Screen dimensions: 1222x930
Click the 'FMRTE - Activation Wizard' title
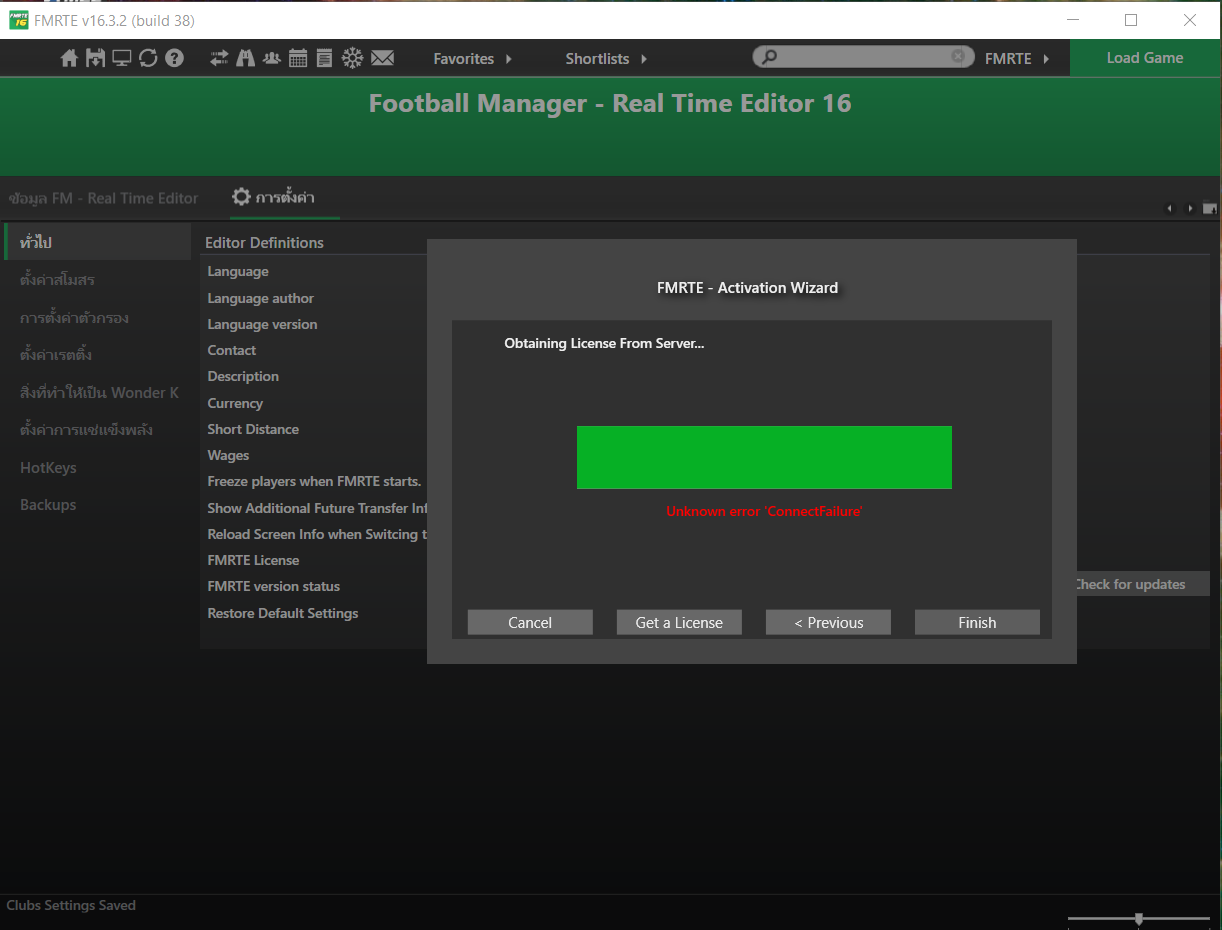click(x=748, y=288)
